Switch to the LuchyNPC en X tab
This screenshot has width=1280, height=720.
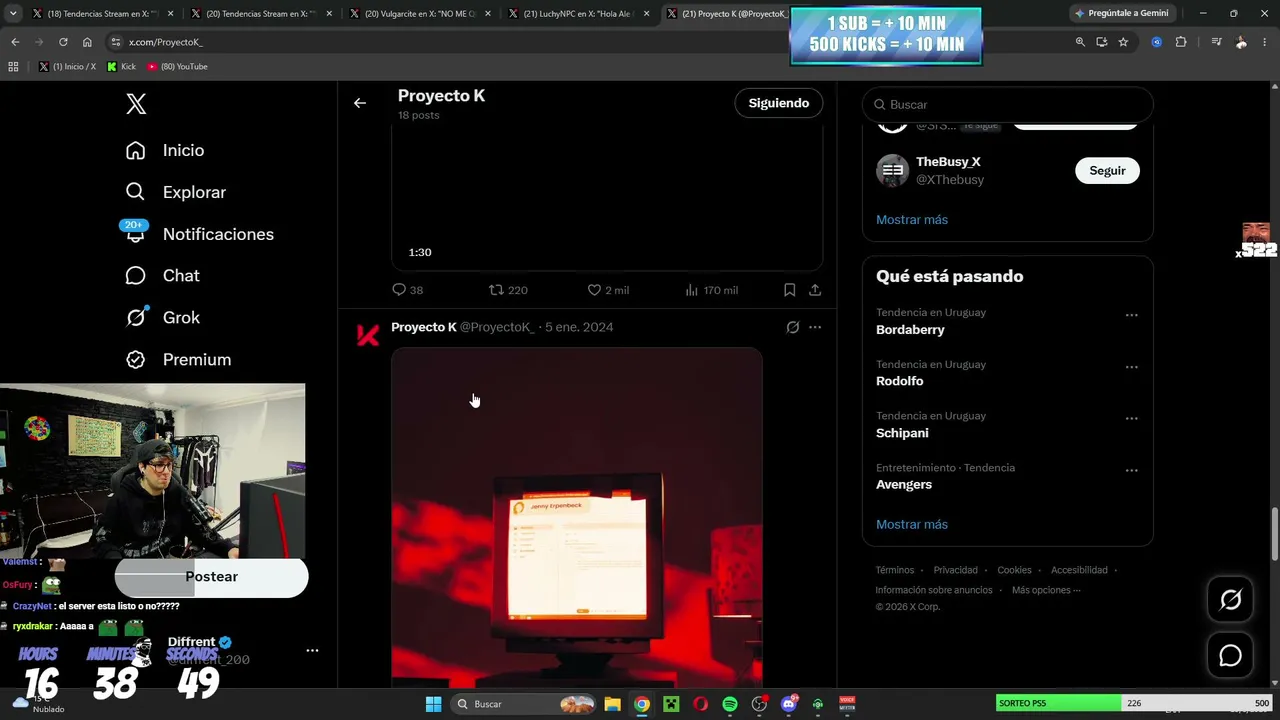point(579,14)
